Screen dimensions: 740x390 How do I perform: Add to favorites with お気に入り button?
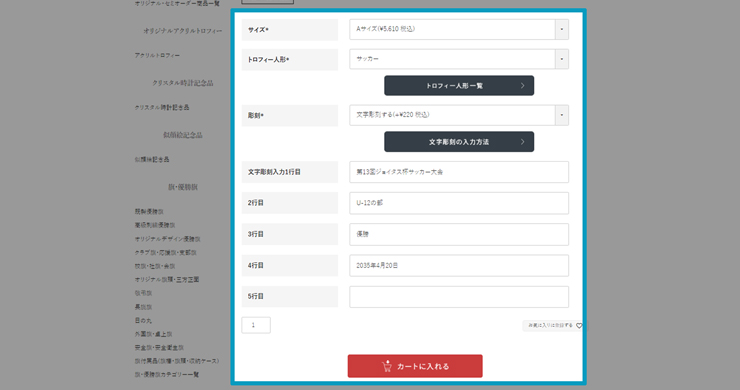(x=554, y=325)
